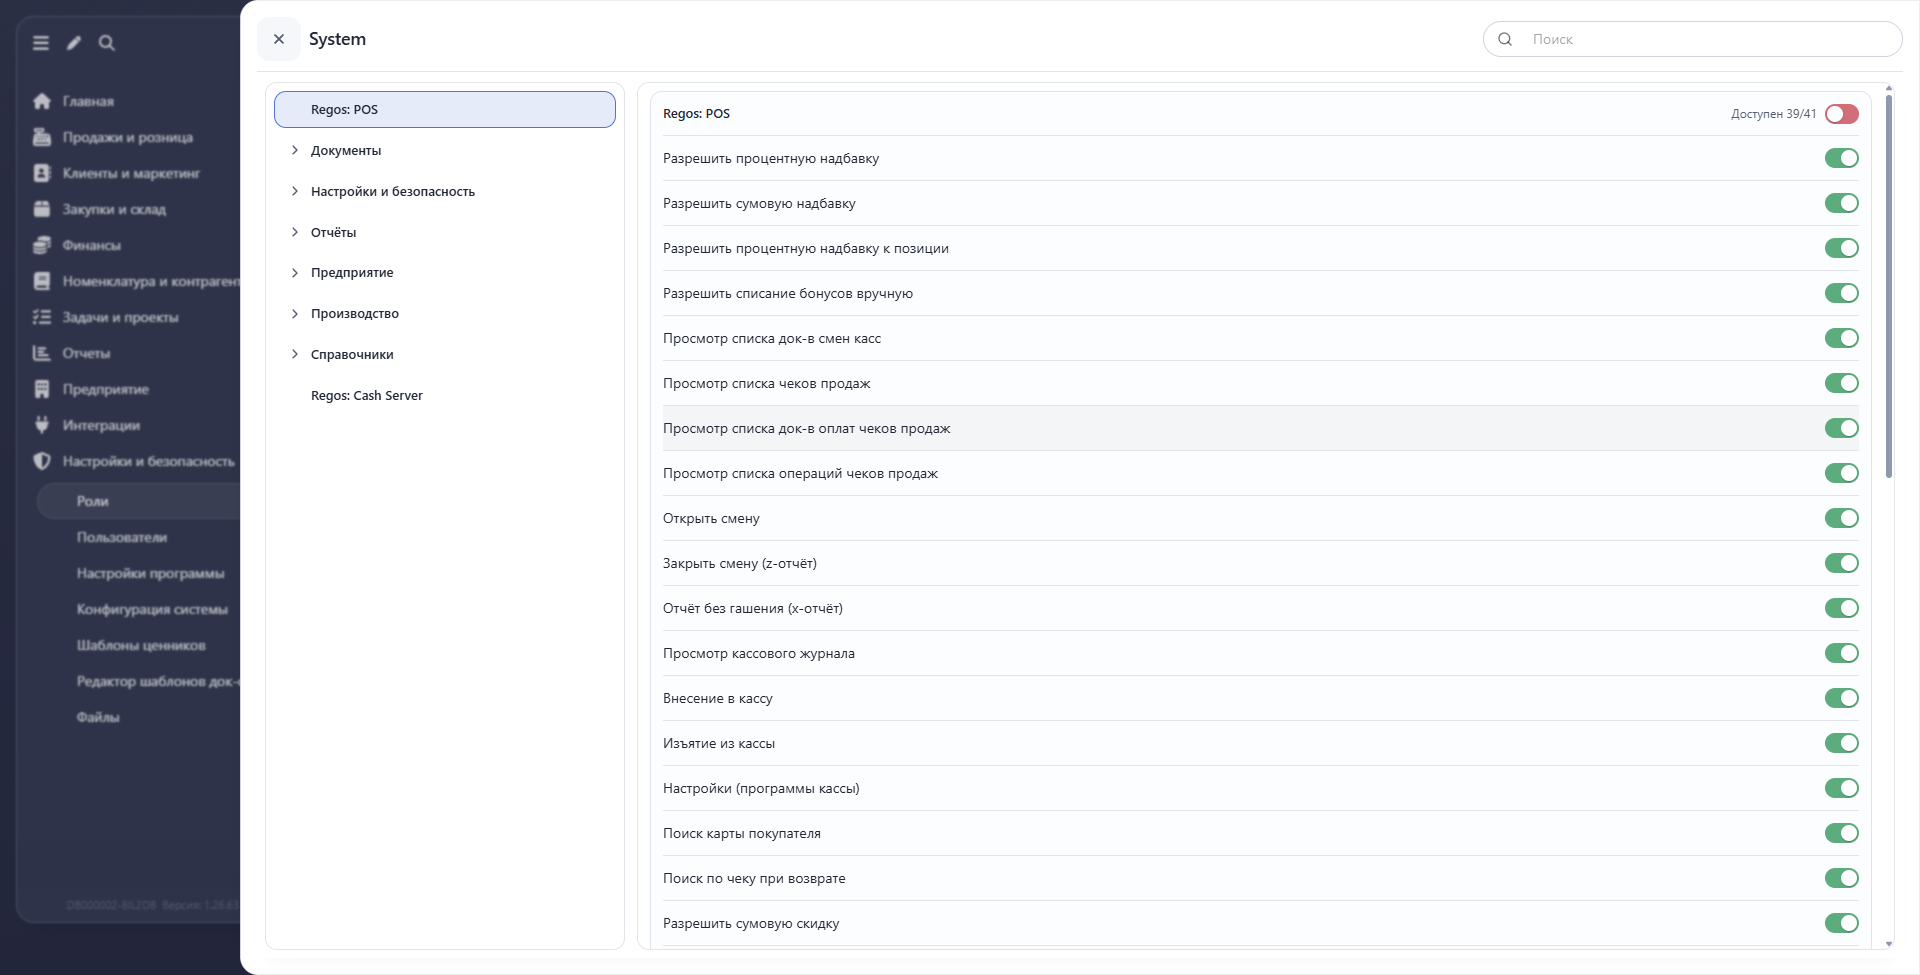Open Пользователи in the sidebar submenu
1920x975 pixels.
click(x=122, y=537)
